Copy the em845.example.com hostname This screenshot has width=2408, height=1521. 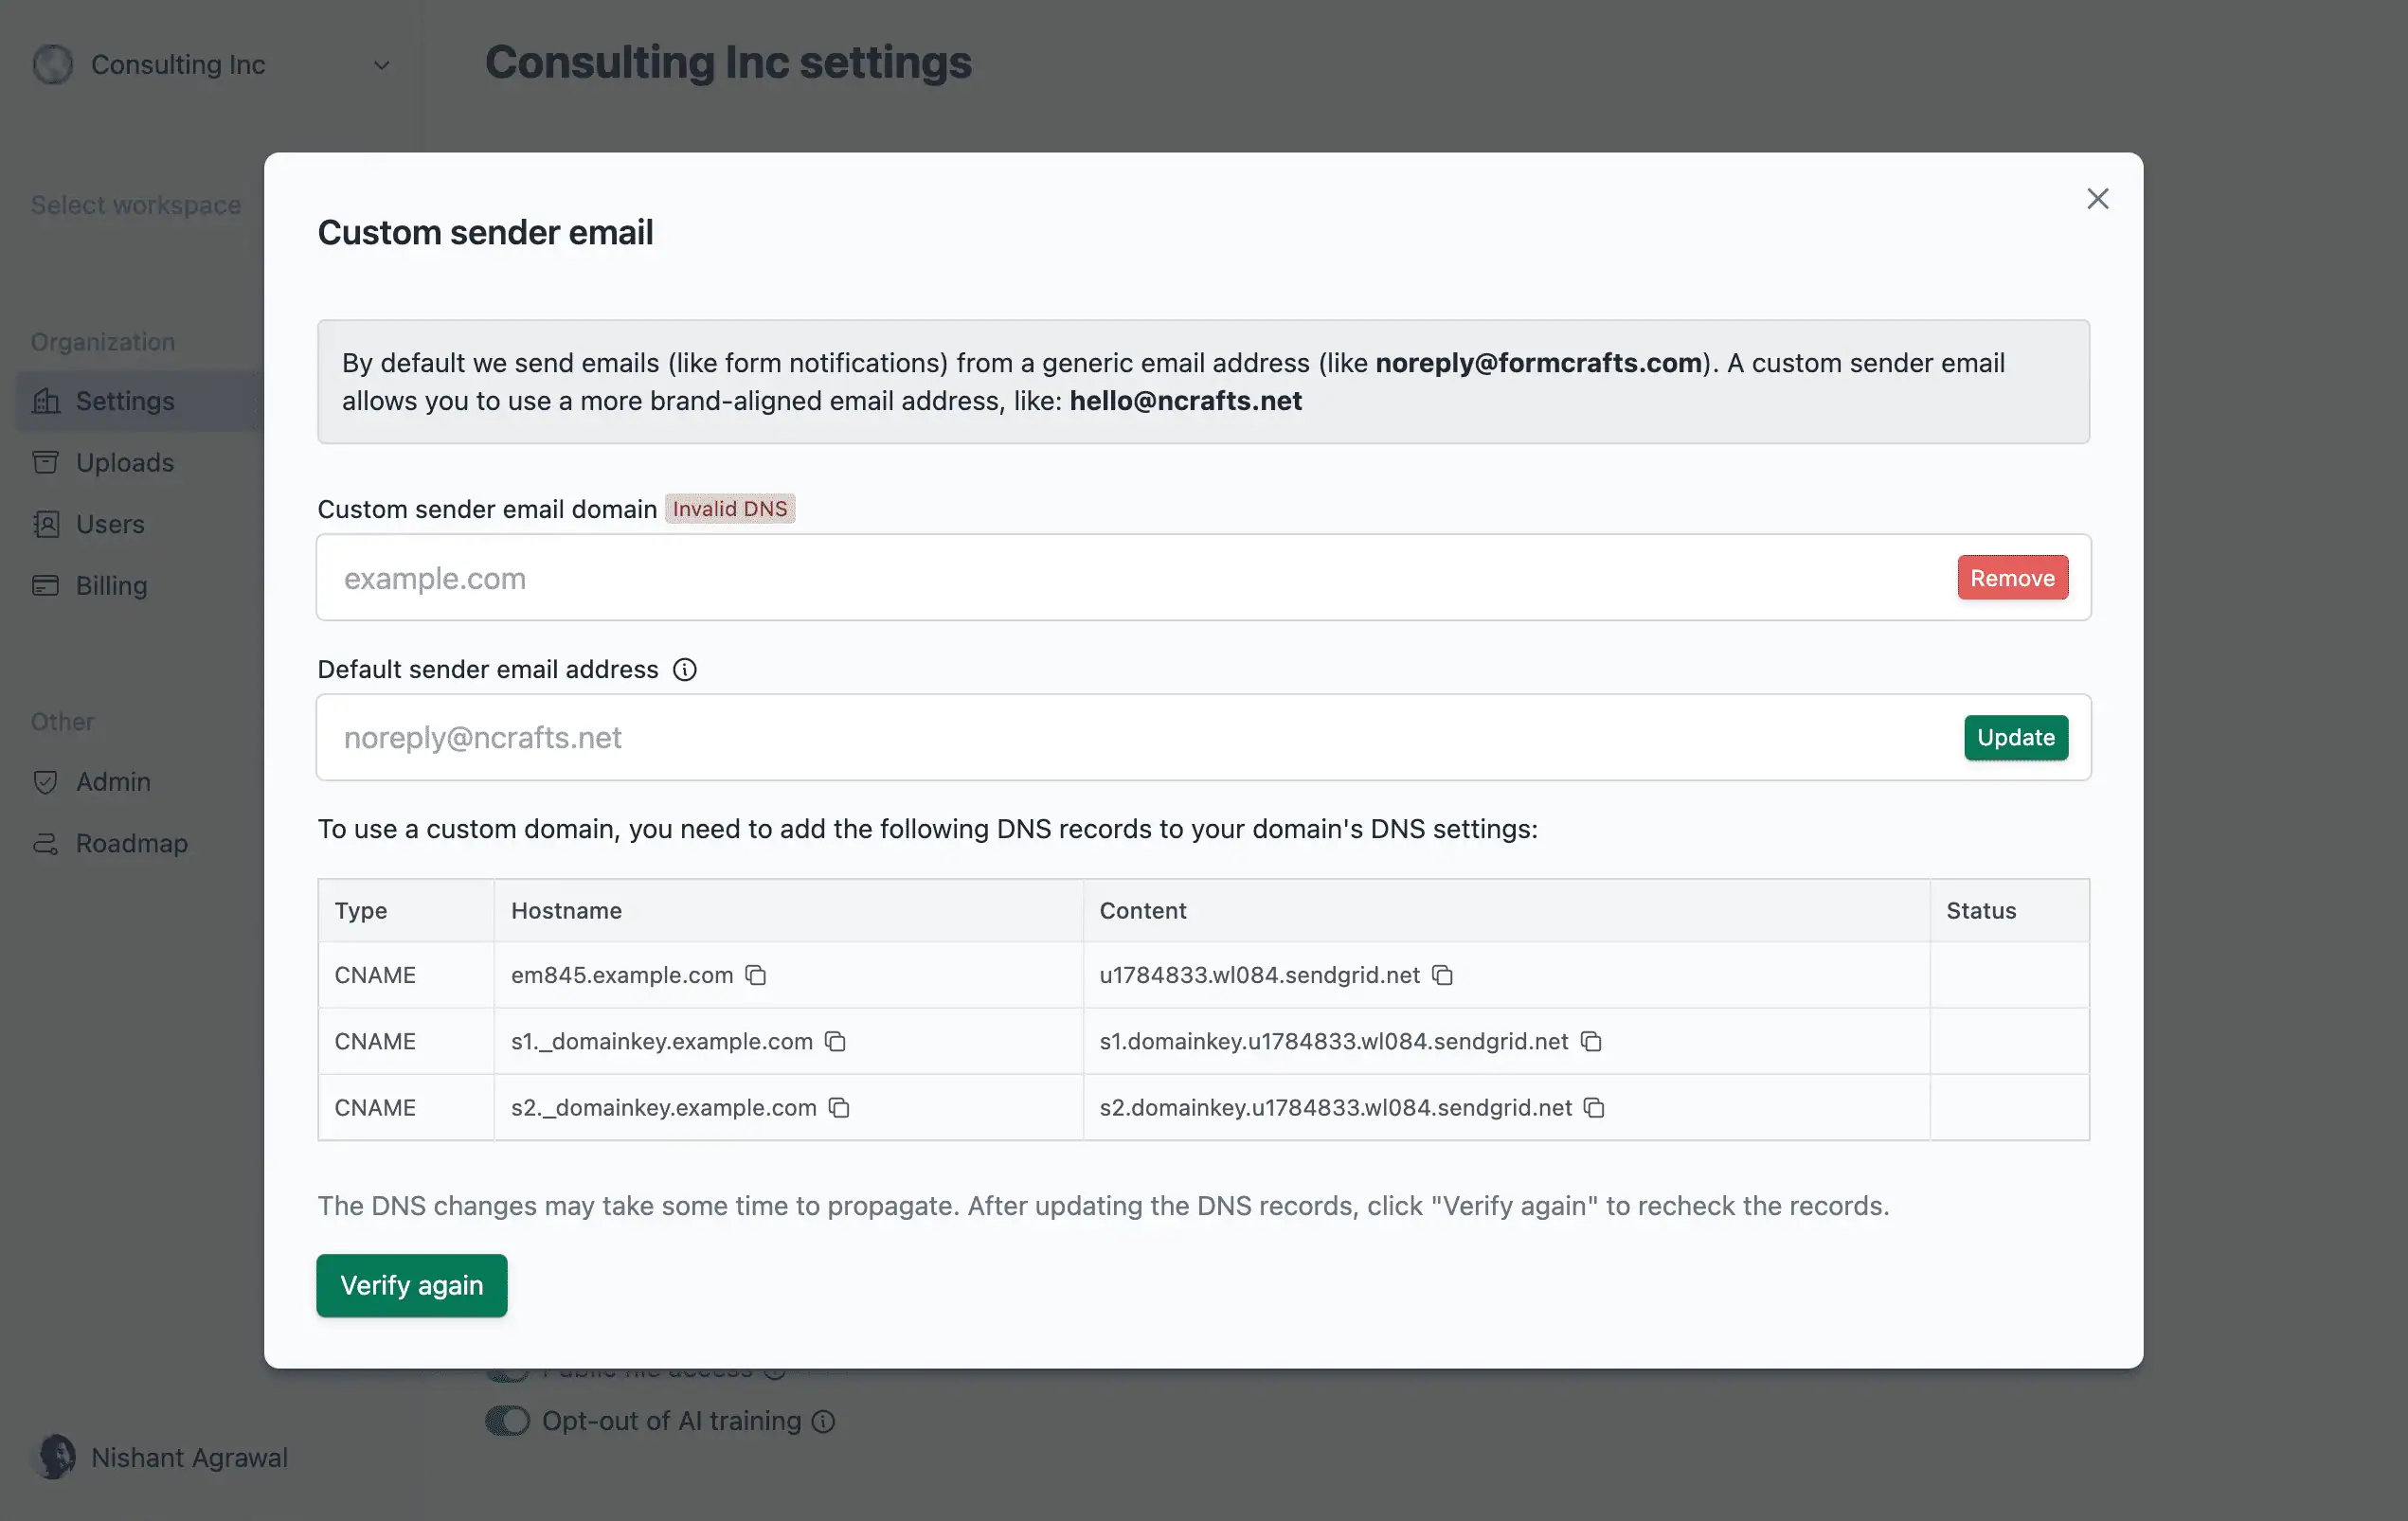756,975
